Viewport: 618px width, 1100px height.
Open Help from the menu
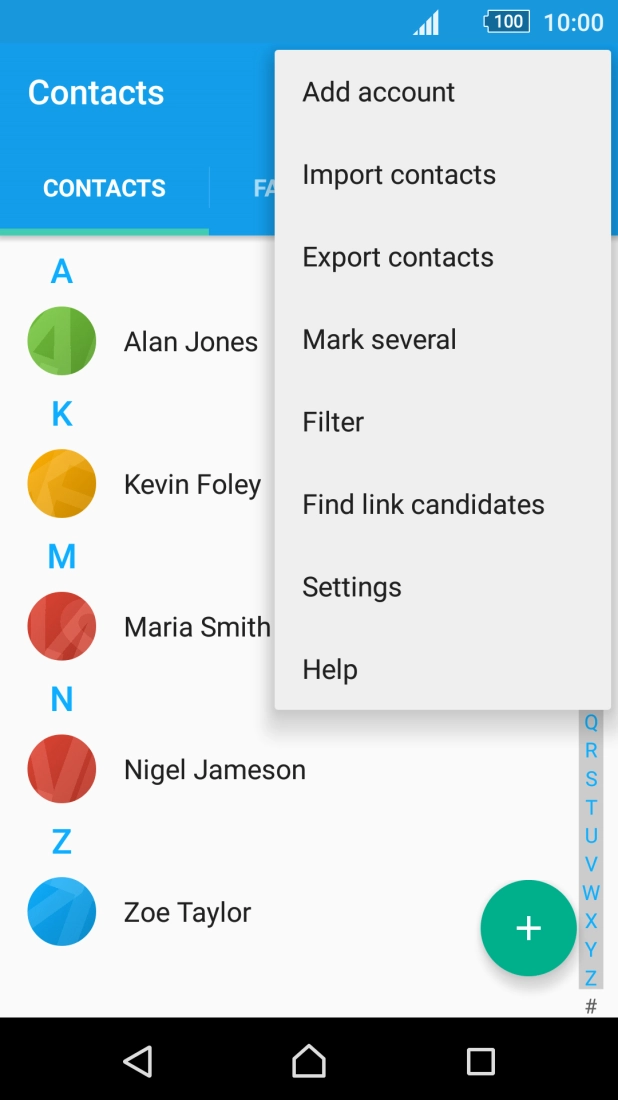pyautogui.click(x=330, y=669)
